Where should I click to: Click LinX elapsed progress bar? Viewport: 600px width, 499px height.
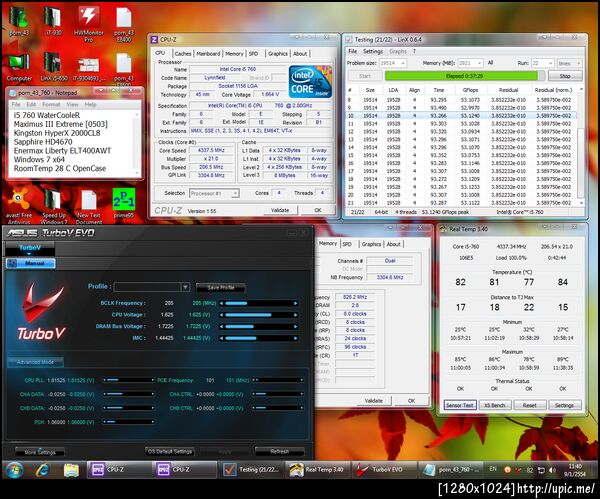pos(465,76)
